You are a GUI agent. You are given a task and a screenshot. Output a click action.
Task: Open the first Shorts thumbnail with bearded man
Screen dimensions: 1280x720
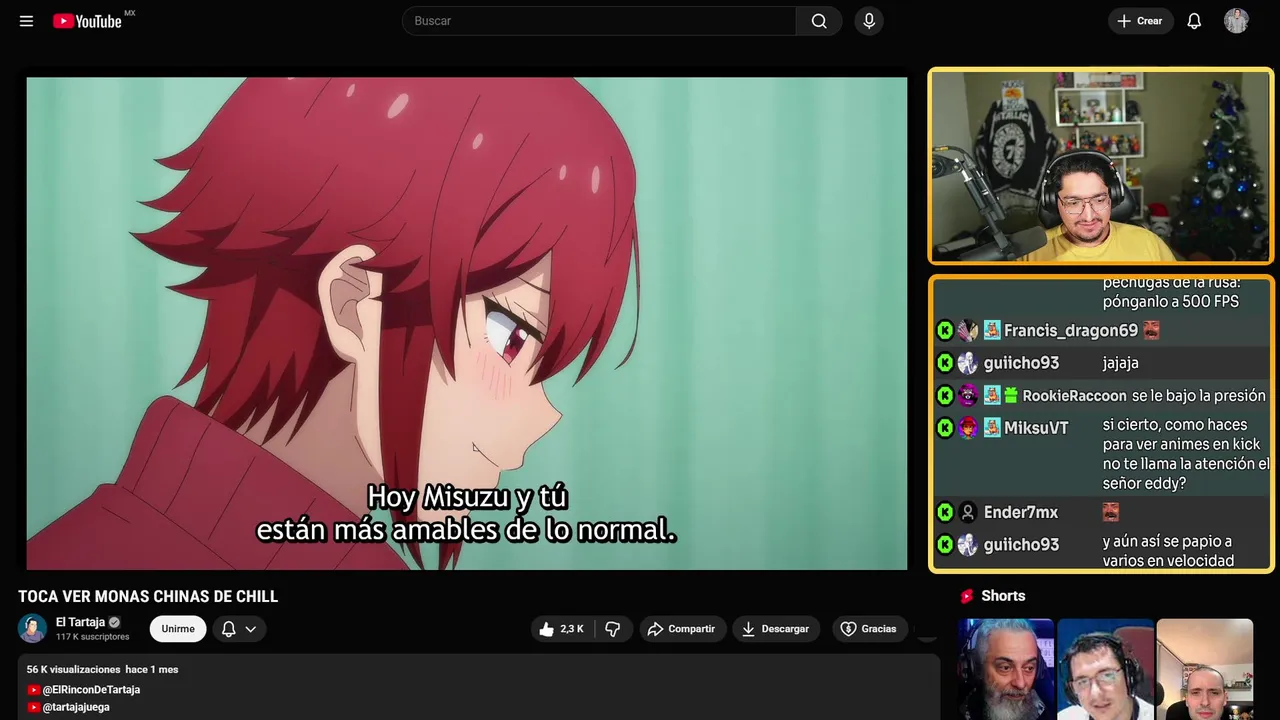pos(1006,669)
